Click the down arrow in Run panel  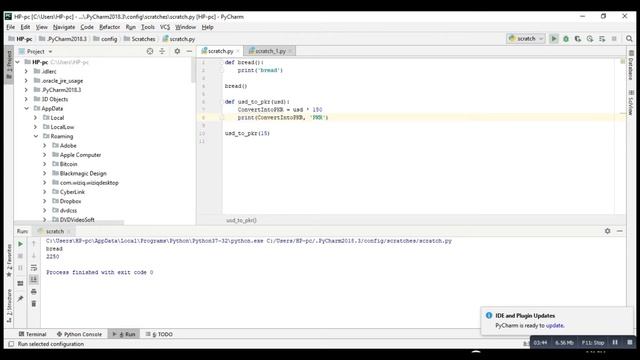(x=34, y=256)
